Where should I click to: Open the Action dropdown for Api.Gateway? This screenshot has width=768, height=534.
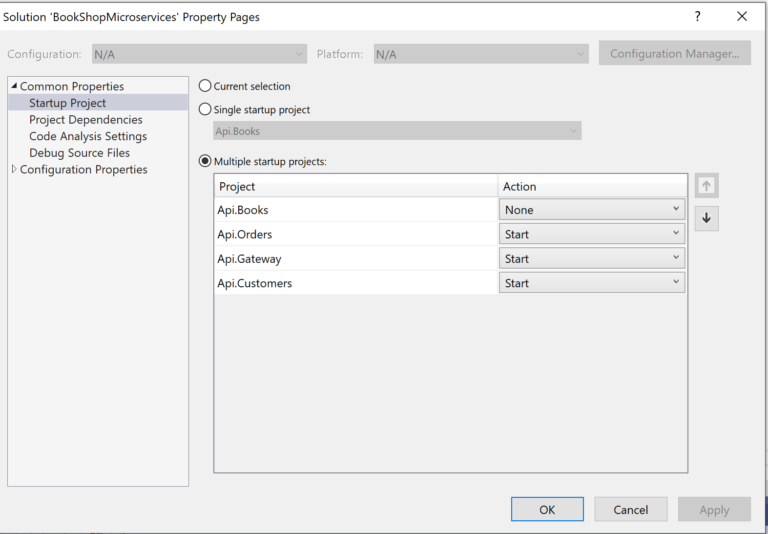tap(592, 259)
